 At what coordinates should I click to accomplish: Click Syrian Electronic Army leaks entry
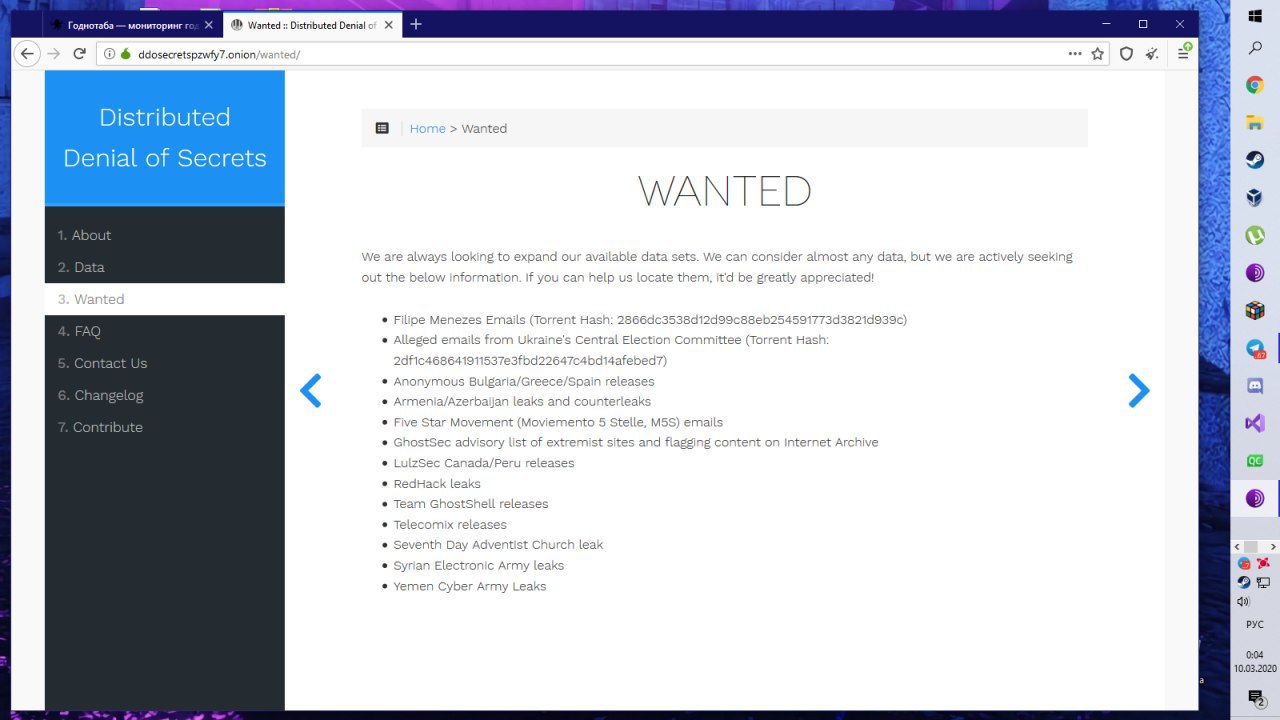point(479,565)
